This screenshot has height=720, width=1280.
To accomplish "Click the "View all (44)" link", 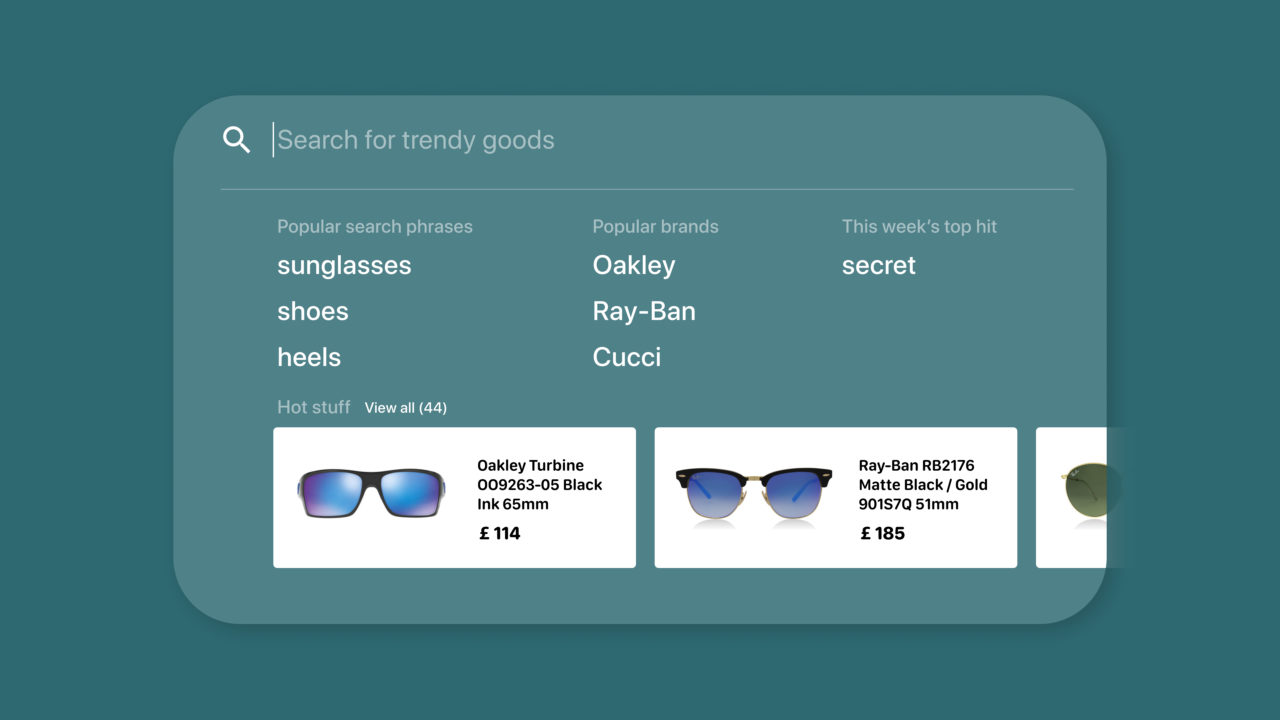I will tap(405, 408).
